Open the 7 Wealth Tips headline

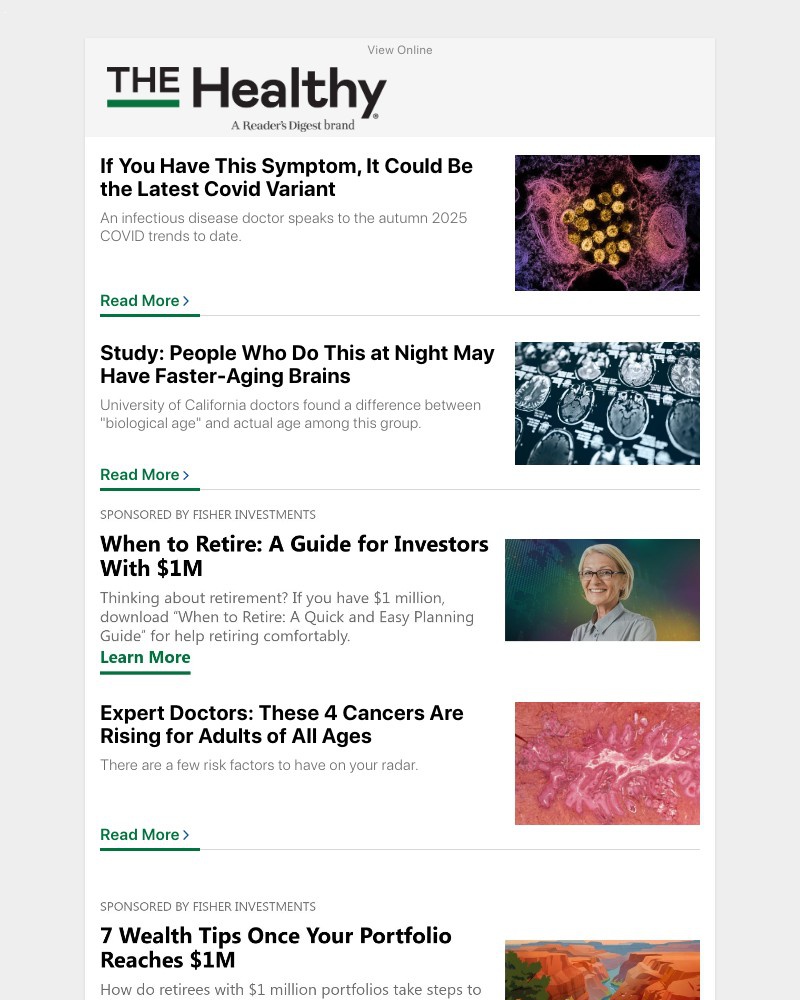coord(276,948)
